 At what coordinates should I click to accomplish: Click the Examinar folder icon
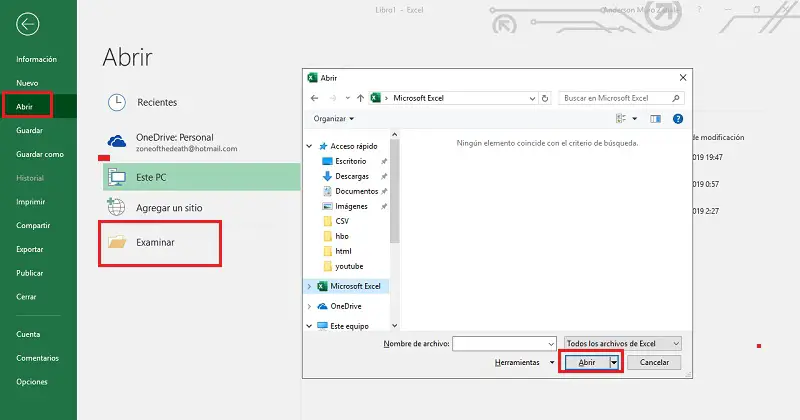click(117, 242)
